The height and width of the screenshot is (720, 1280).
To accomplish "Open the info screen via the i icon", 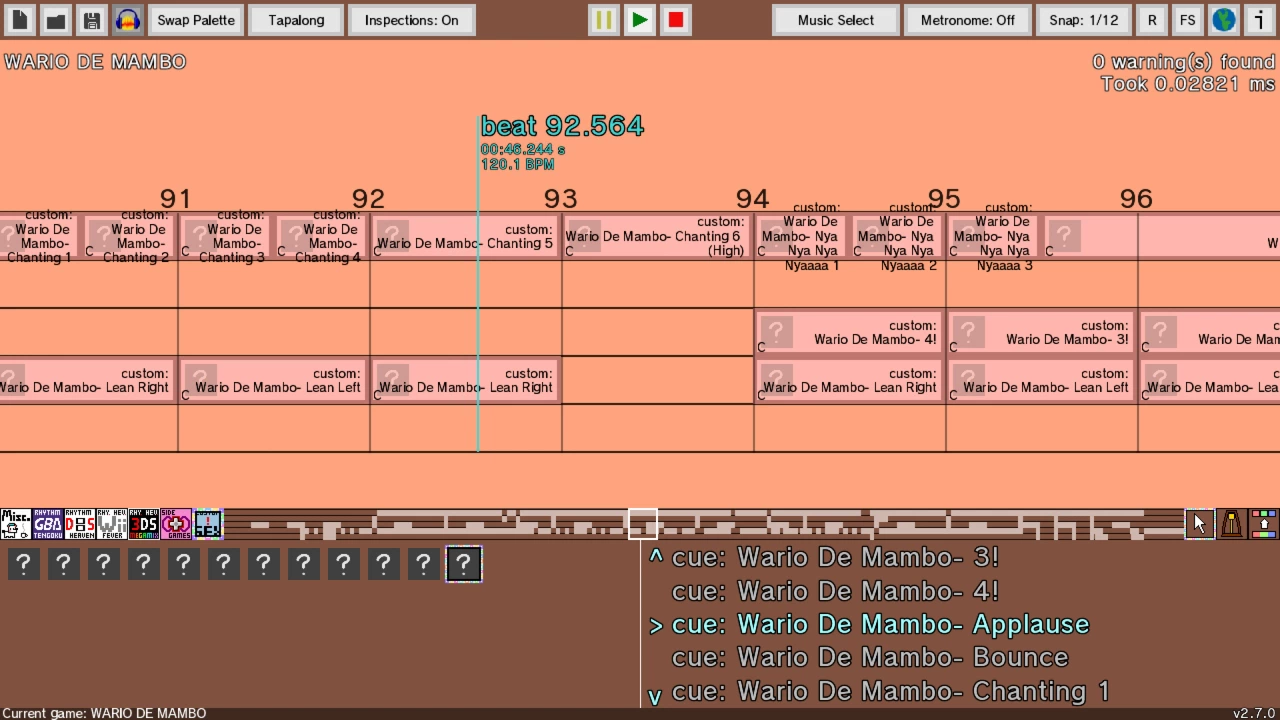I will [1260, 20].
